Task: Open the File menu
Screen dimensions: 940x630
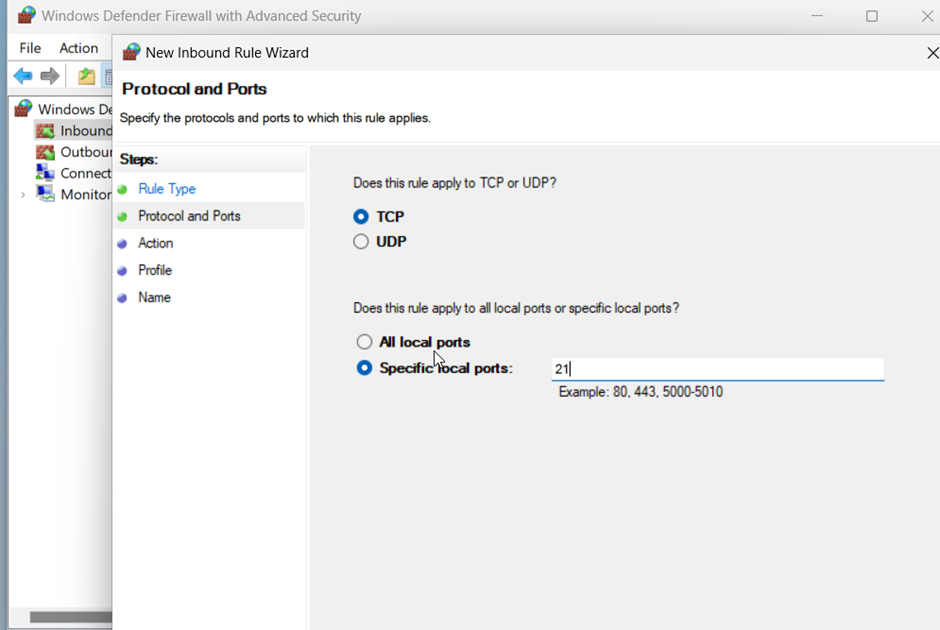Action: point(30,48)
